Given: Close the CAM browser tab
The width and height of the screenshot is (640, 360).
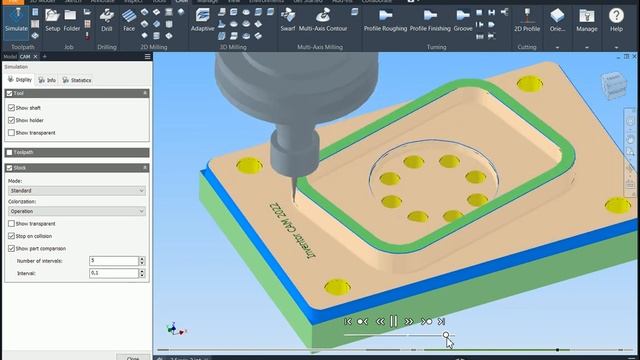Looking at the screenshot, I should pos(36,57).
